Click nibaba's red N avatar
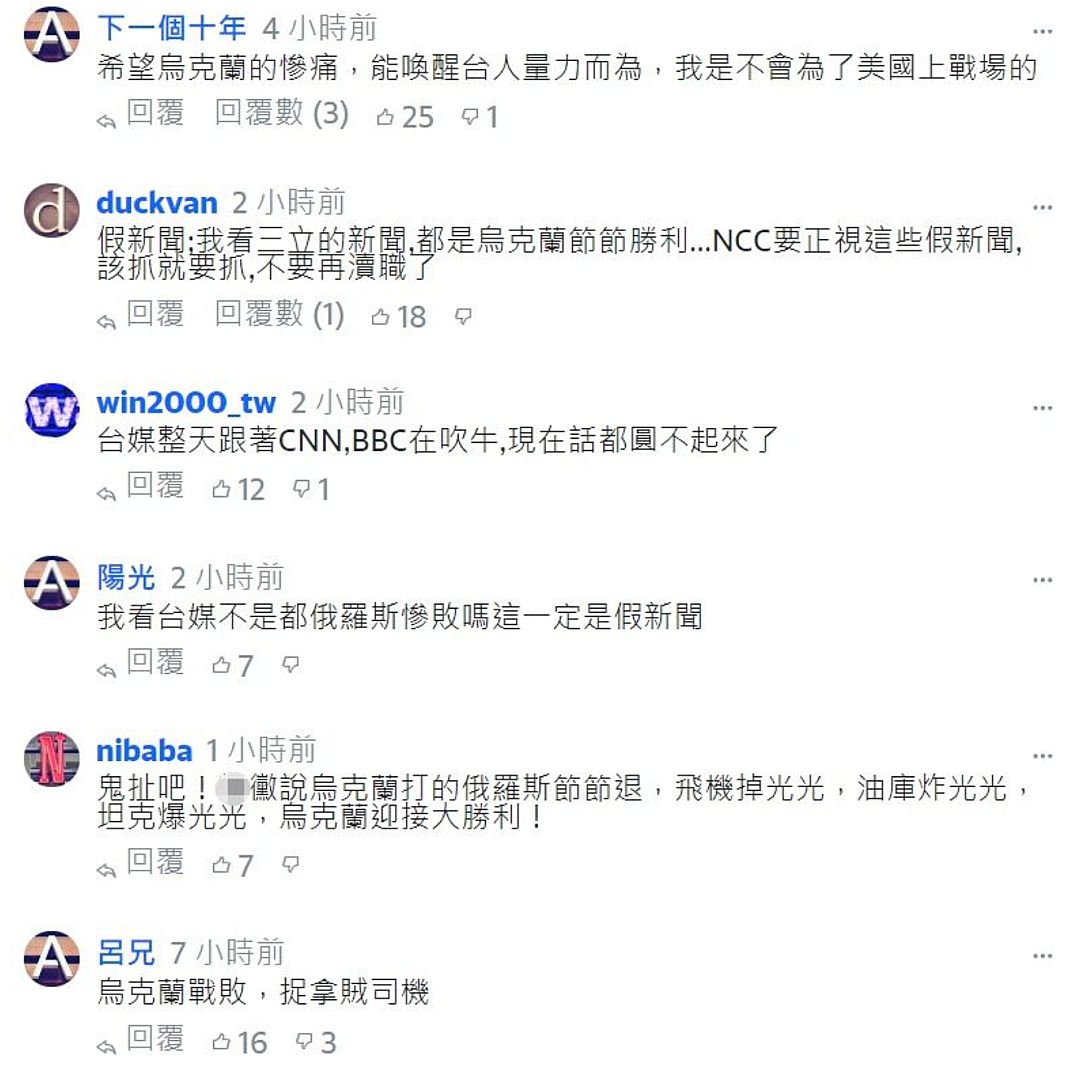Screen dimensions: 1080x1075 point(52,759)
